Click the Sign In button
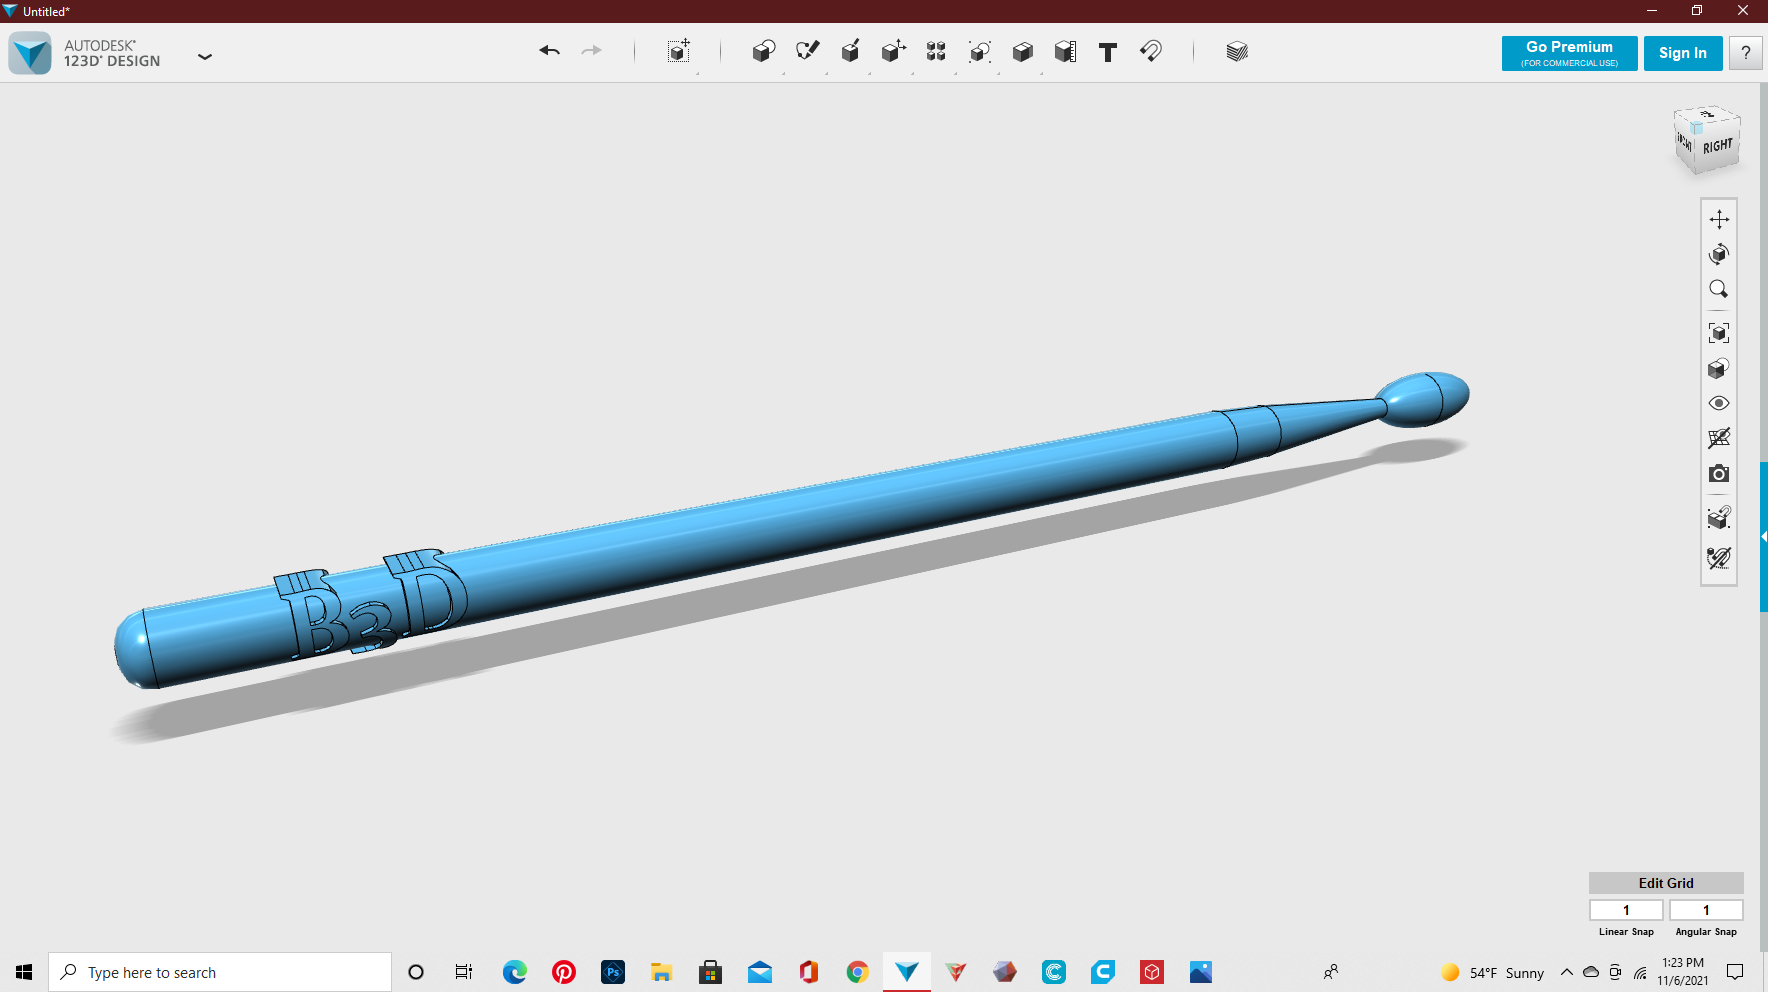 [1683, 53]
